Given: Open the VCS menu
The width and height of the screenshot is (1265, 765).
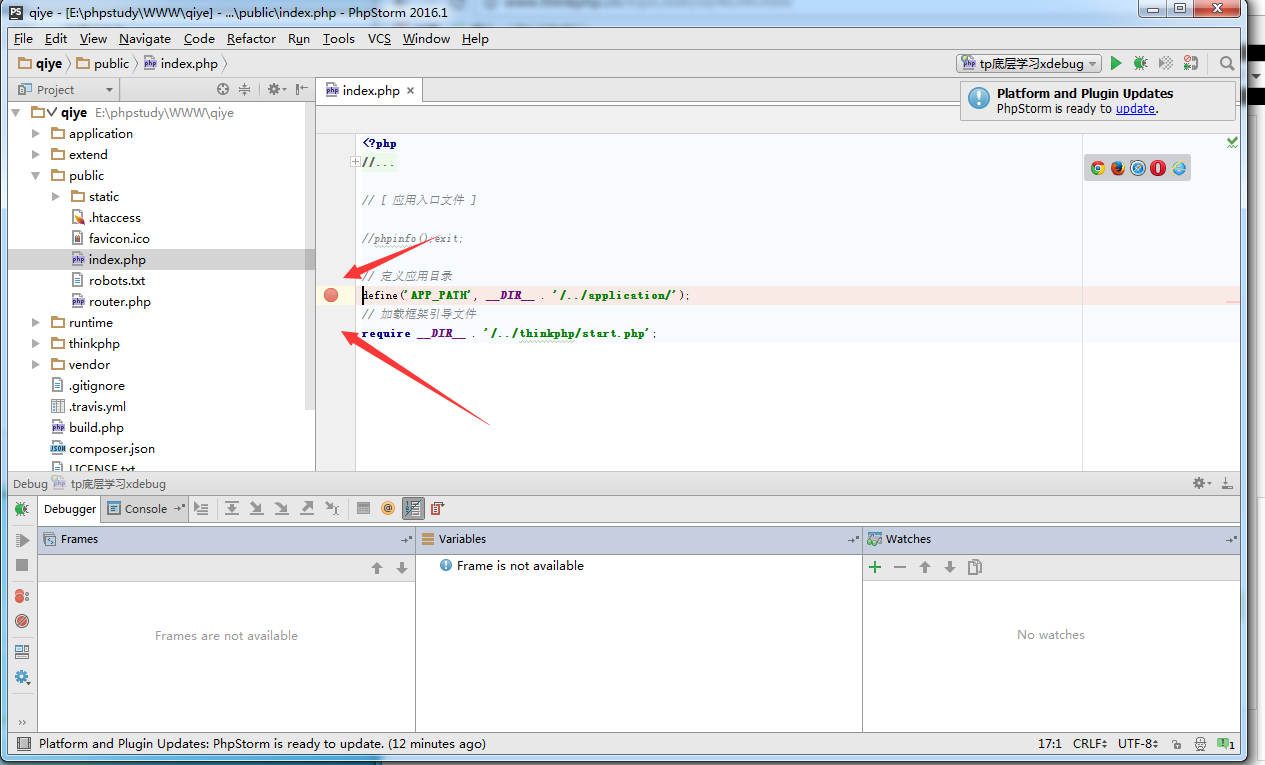Looking at the screenshot, I should (x=379, y=38).
